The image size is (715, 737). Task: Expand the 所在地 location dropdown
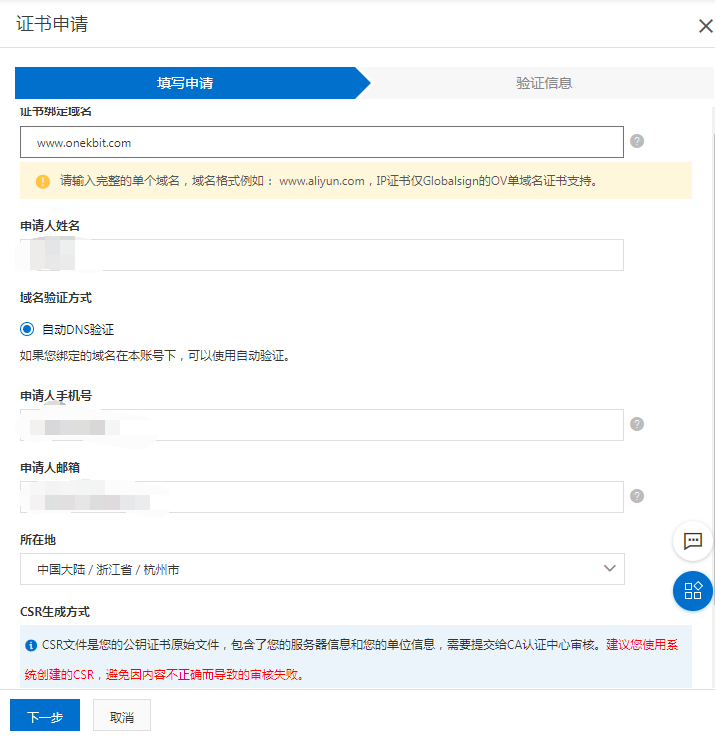(322, 569)
